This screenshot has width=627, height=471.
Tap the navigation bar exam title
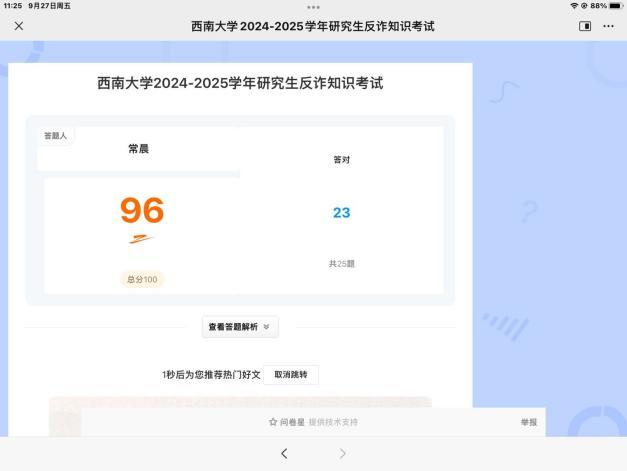[313, 25]
